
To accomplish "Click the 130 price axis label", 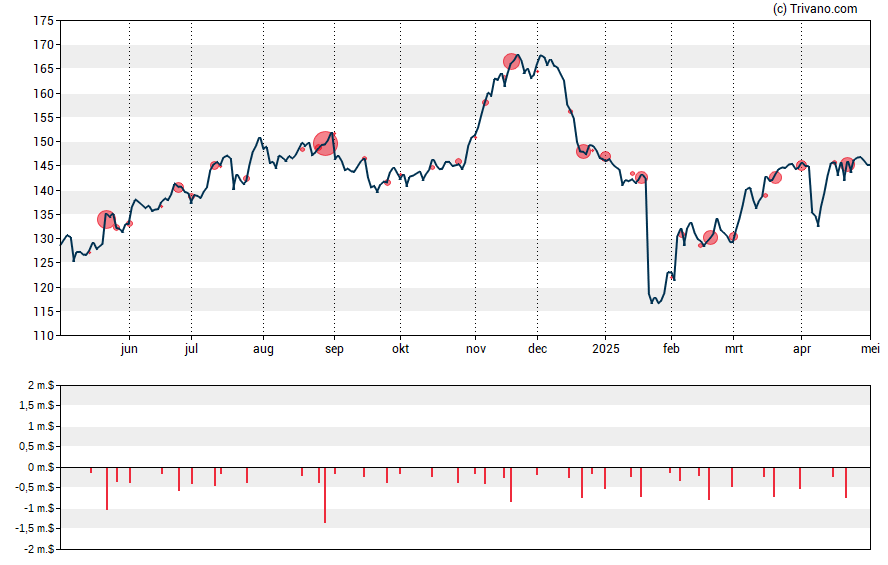I will (x=44, y=239).
